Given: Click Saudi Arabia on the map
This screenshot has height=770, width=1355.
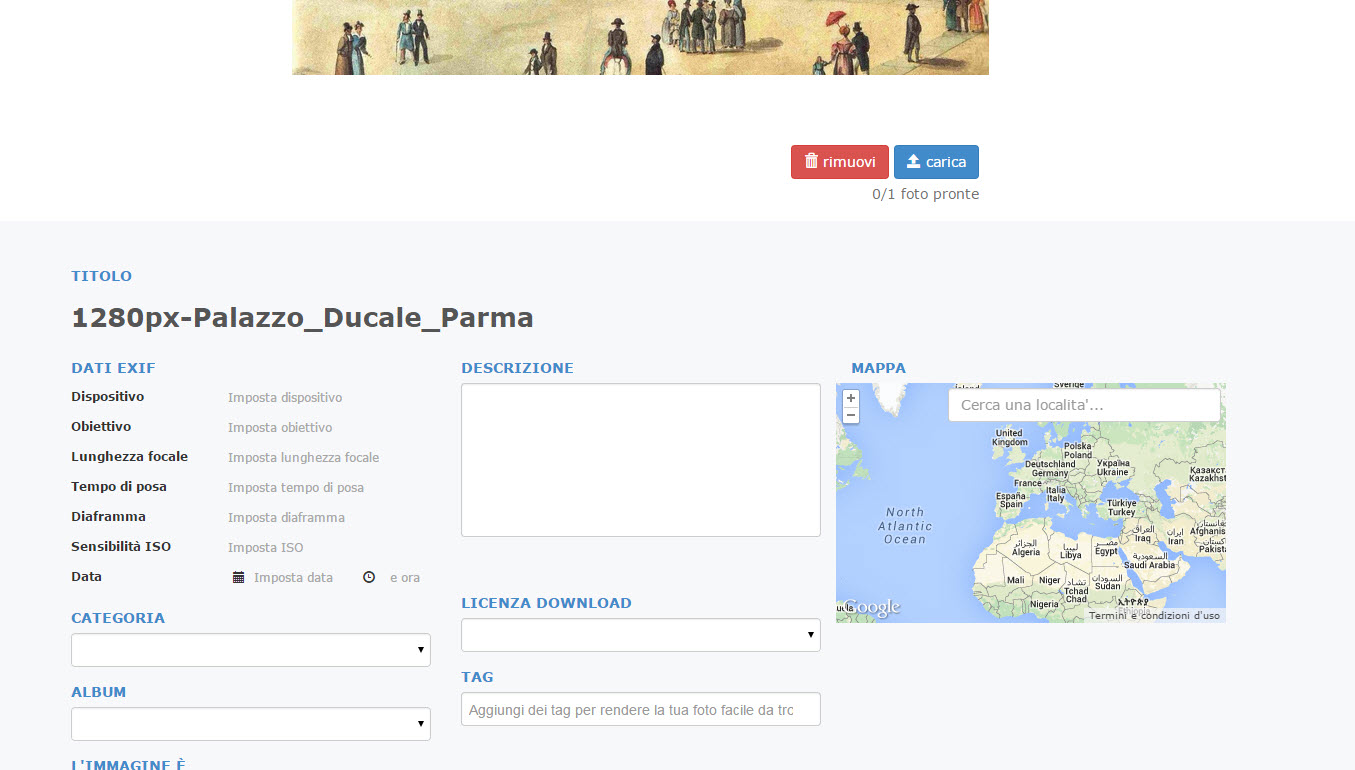Looking at the screenshot, I should point(1149,560).
